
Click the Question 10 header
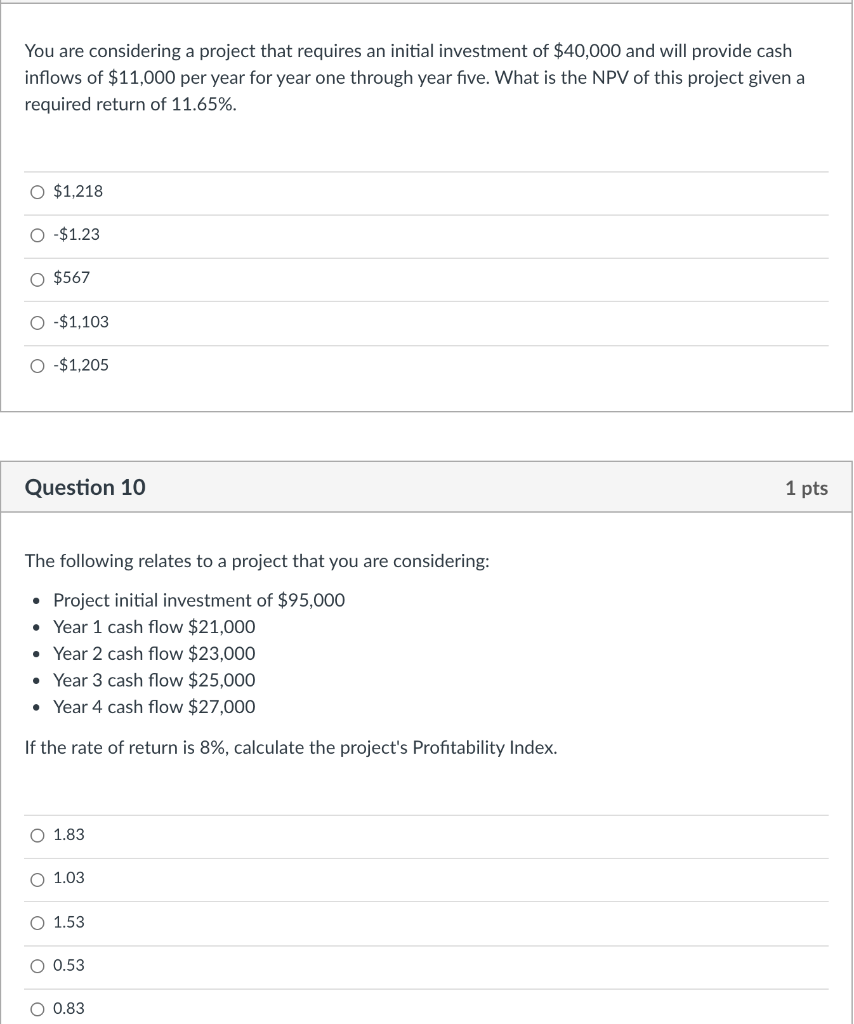tap(84, 487)
